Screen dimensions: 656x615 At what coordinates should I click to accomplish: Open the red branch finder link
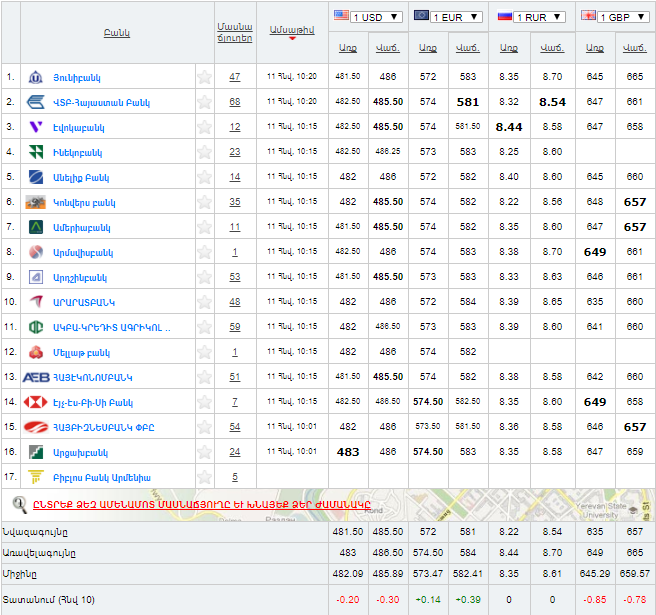pyautogui.click(x=202, y=505)
